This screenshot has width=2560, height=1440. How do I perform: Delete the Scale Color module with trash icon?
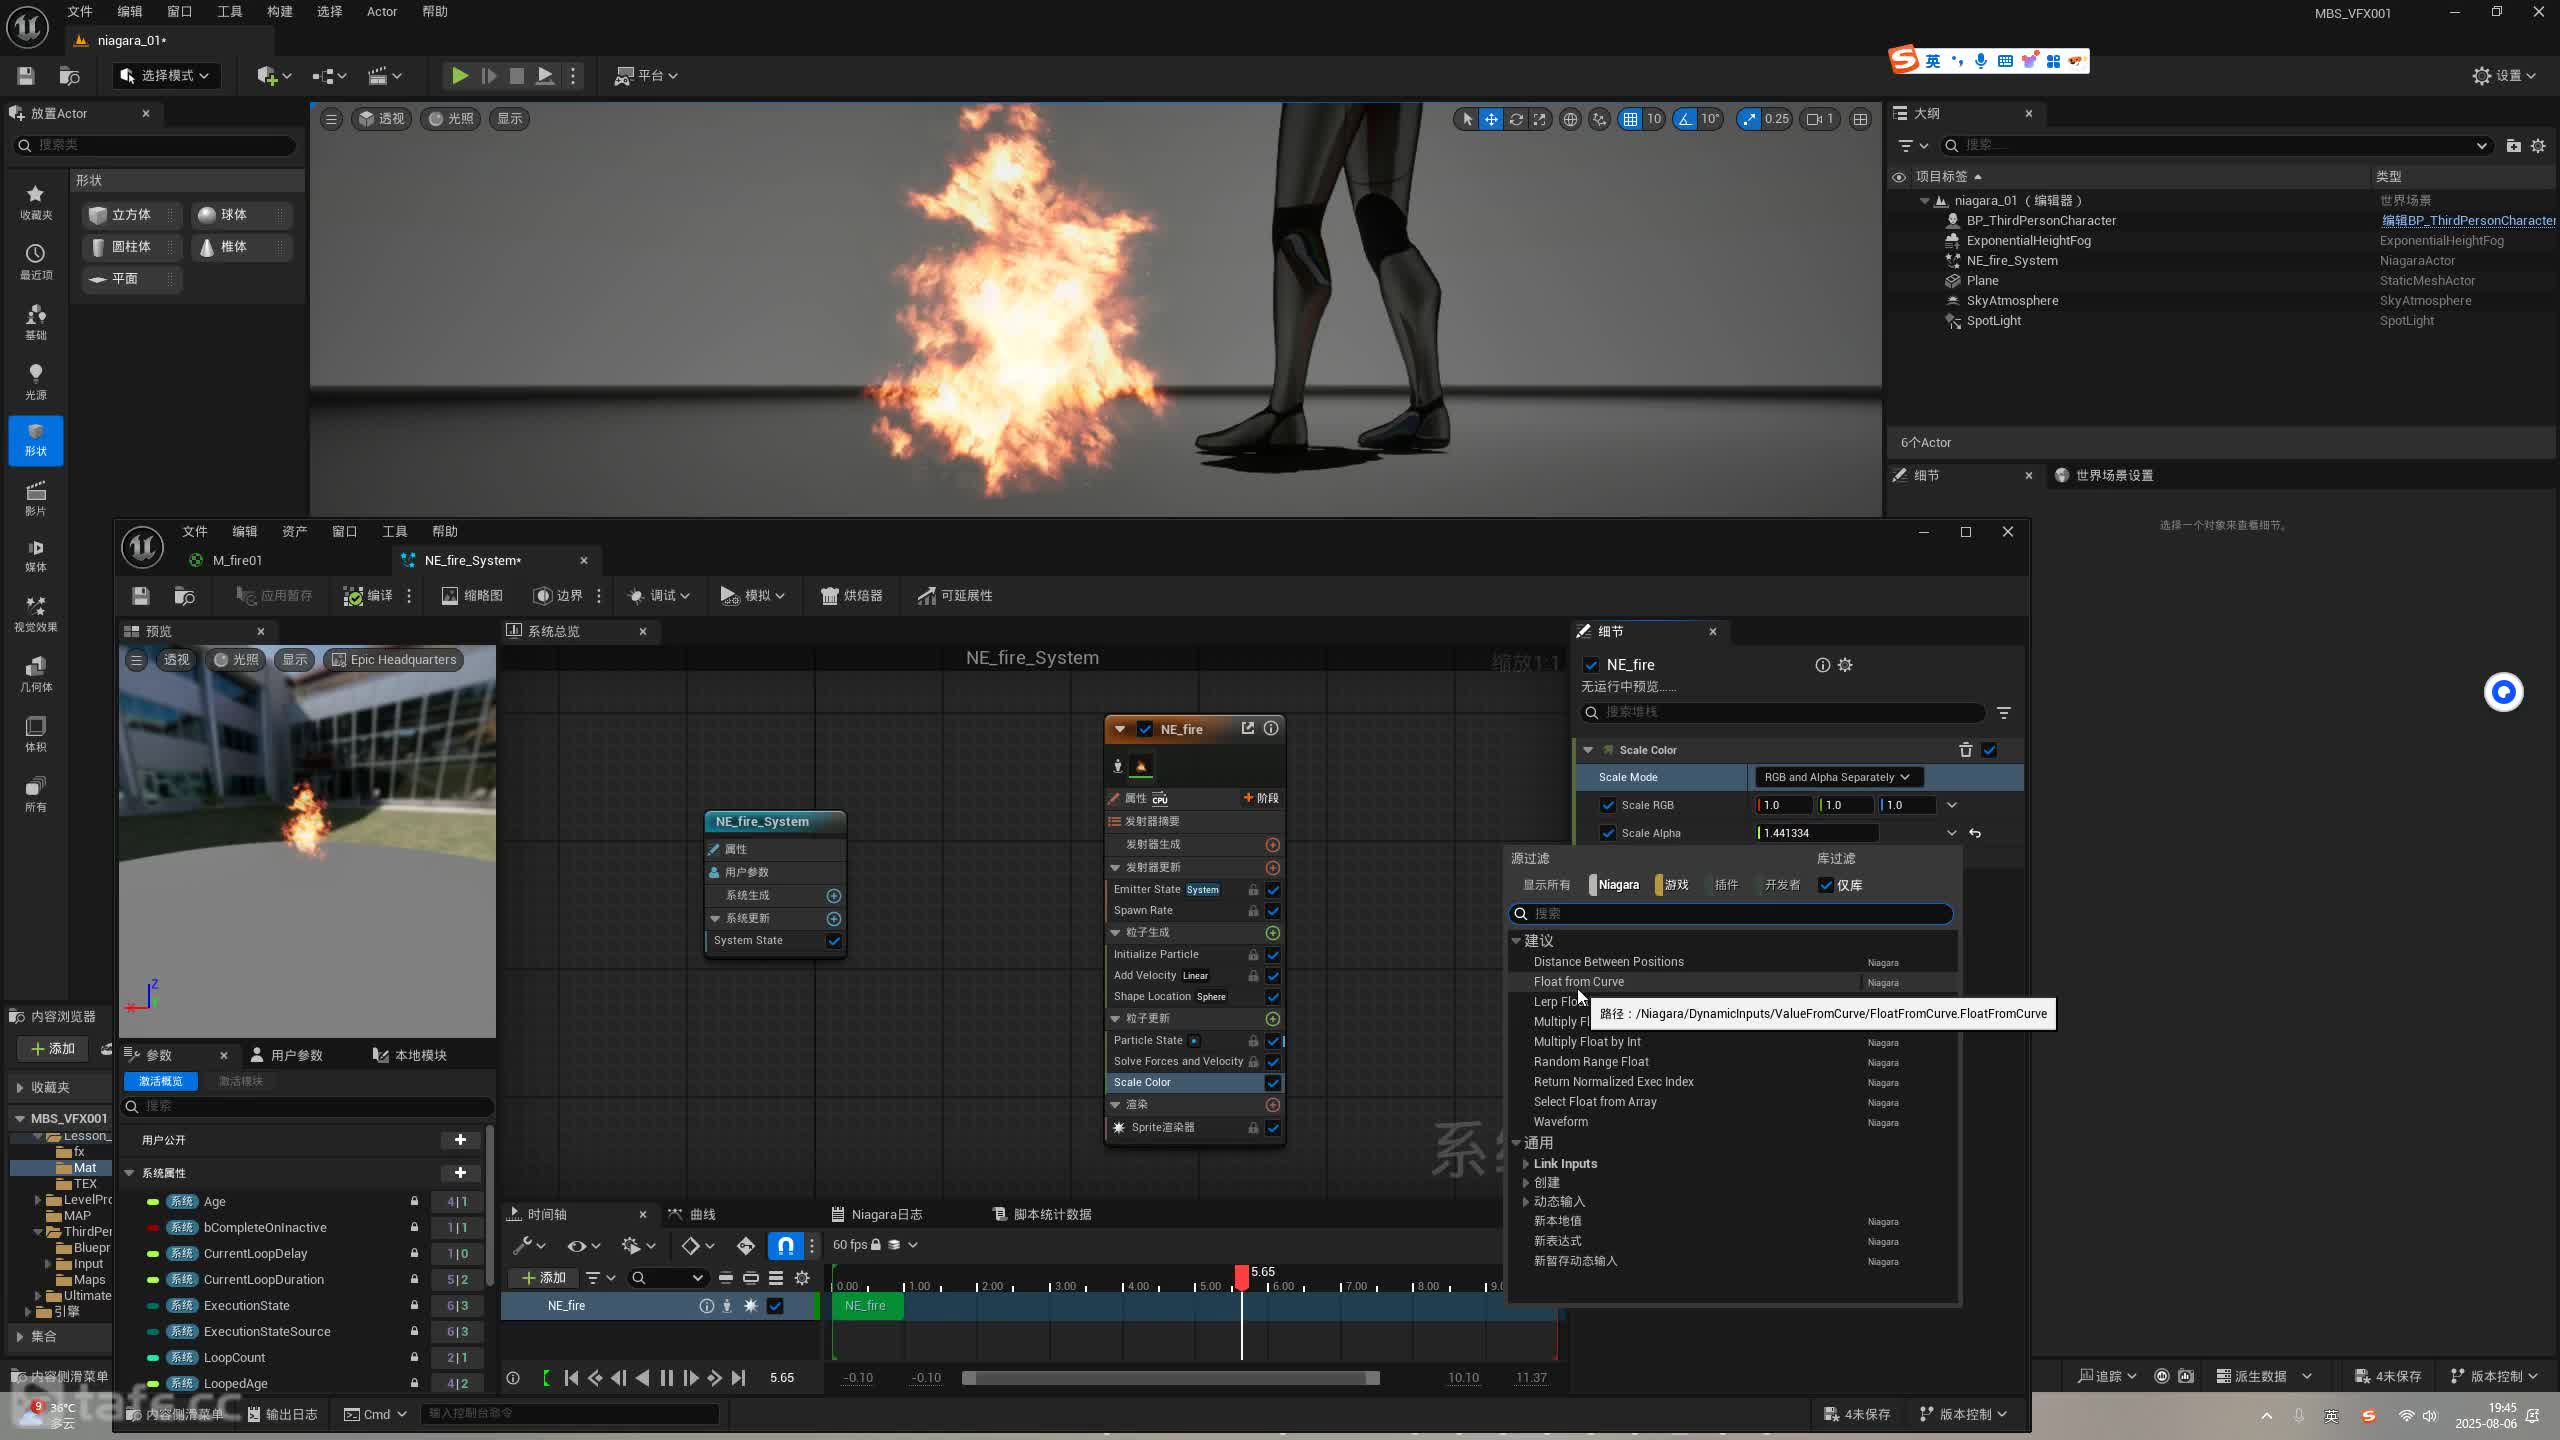pyautogui.click(x=1965, y=750)
